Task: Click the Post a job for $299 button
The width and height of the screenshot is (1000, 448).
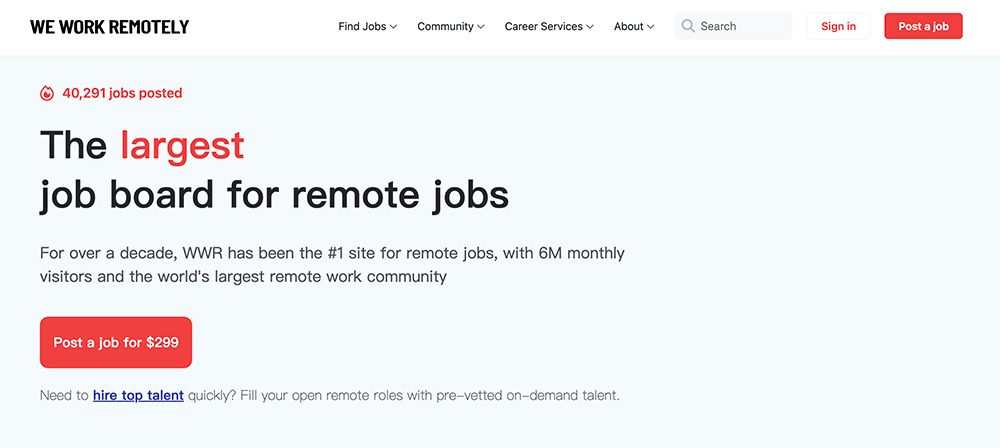Action: click(116, 342)
